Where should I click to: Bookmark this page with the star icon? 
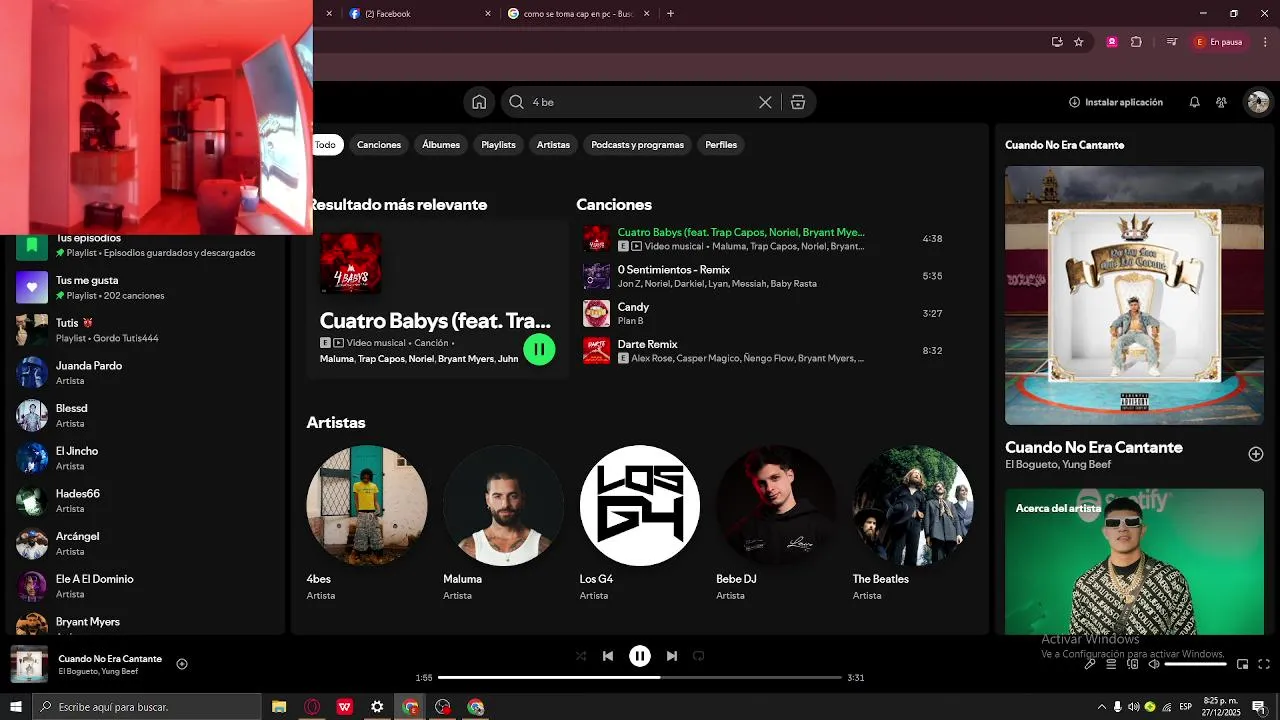click(x=1079, y=42)
